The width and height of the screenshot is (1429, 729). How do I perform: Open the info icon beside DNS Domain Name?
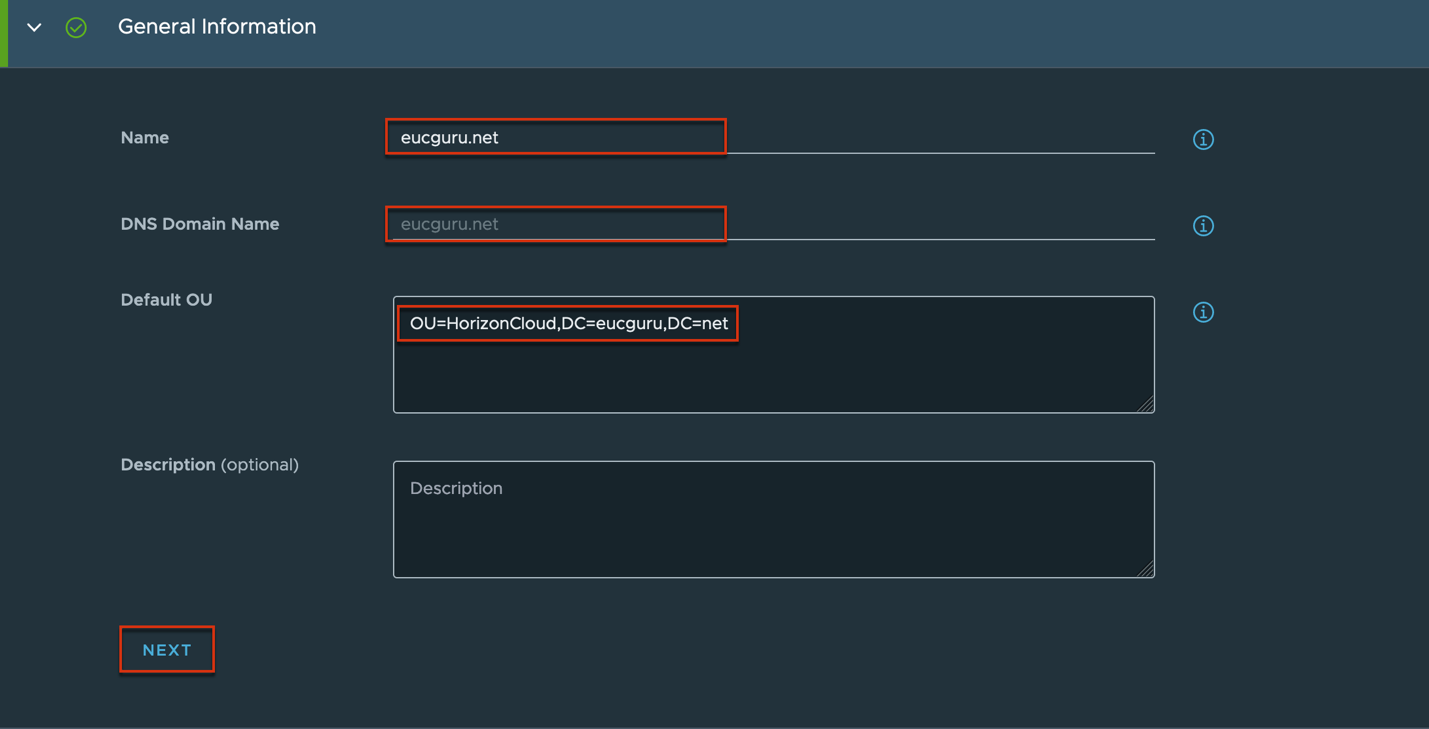1203,225
